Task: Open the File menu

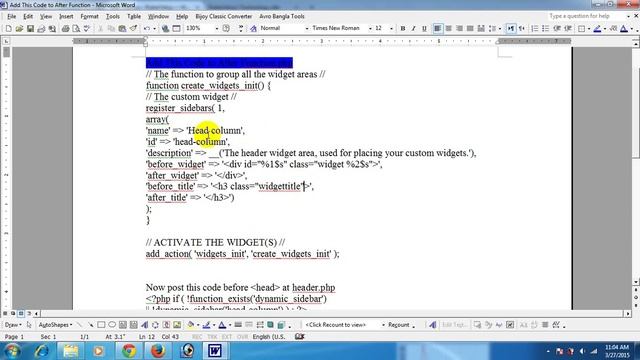Action: [12, 16]
